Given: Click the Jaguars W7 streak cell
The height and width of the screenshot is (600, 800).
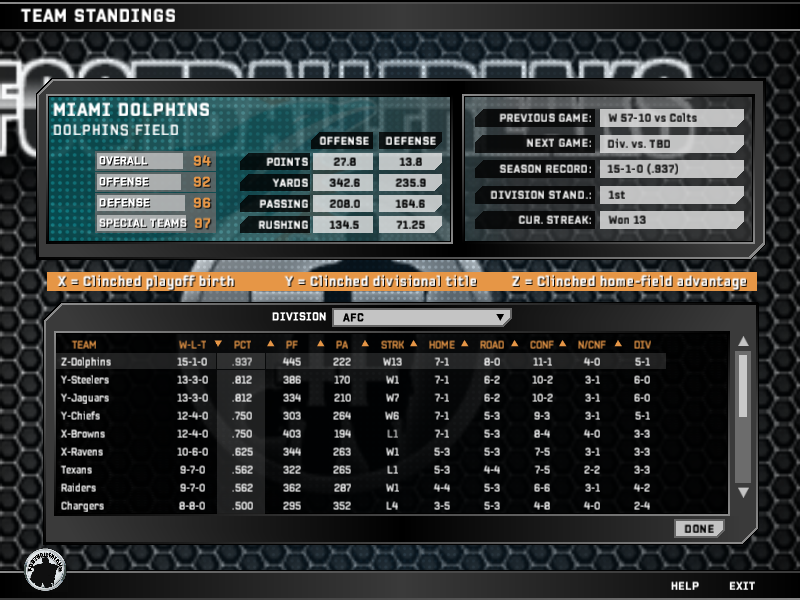Looking at the screenshot, I should tap(391, 398).
